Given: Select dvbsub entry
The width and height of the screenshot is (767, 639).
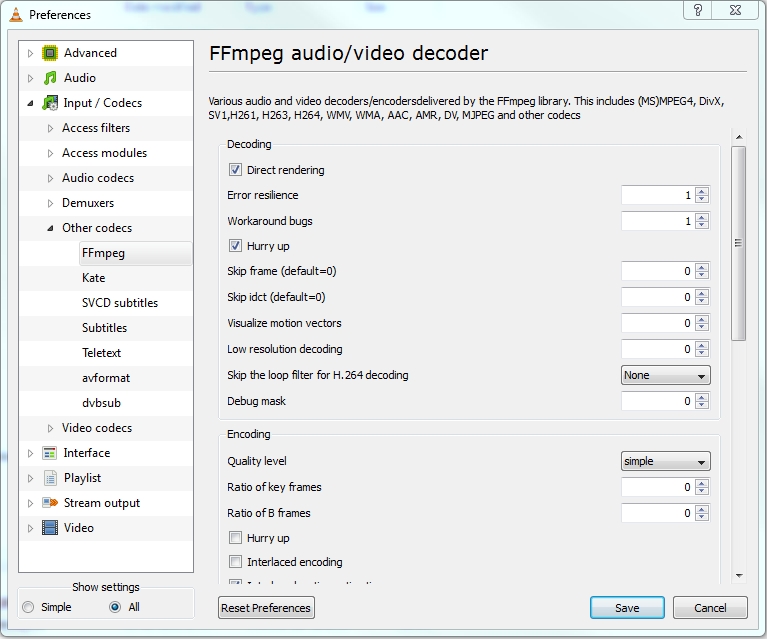Looking at the screenshot, I should [x=101, y=403].
